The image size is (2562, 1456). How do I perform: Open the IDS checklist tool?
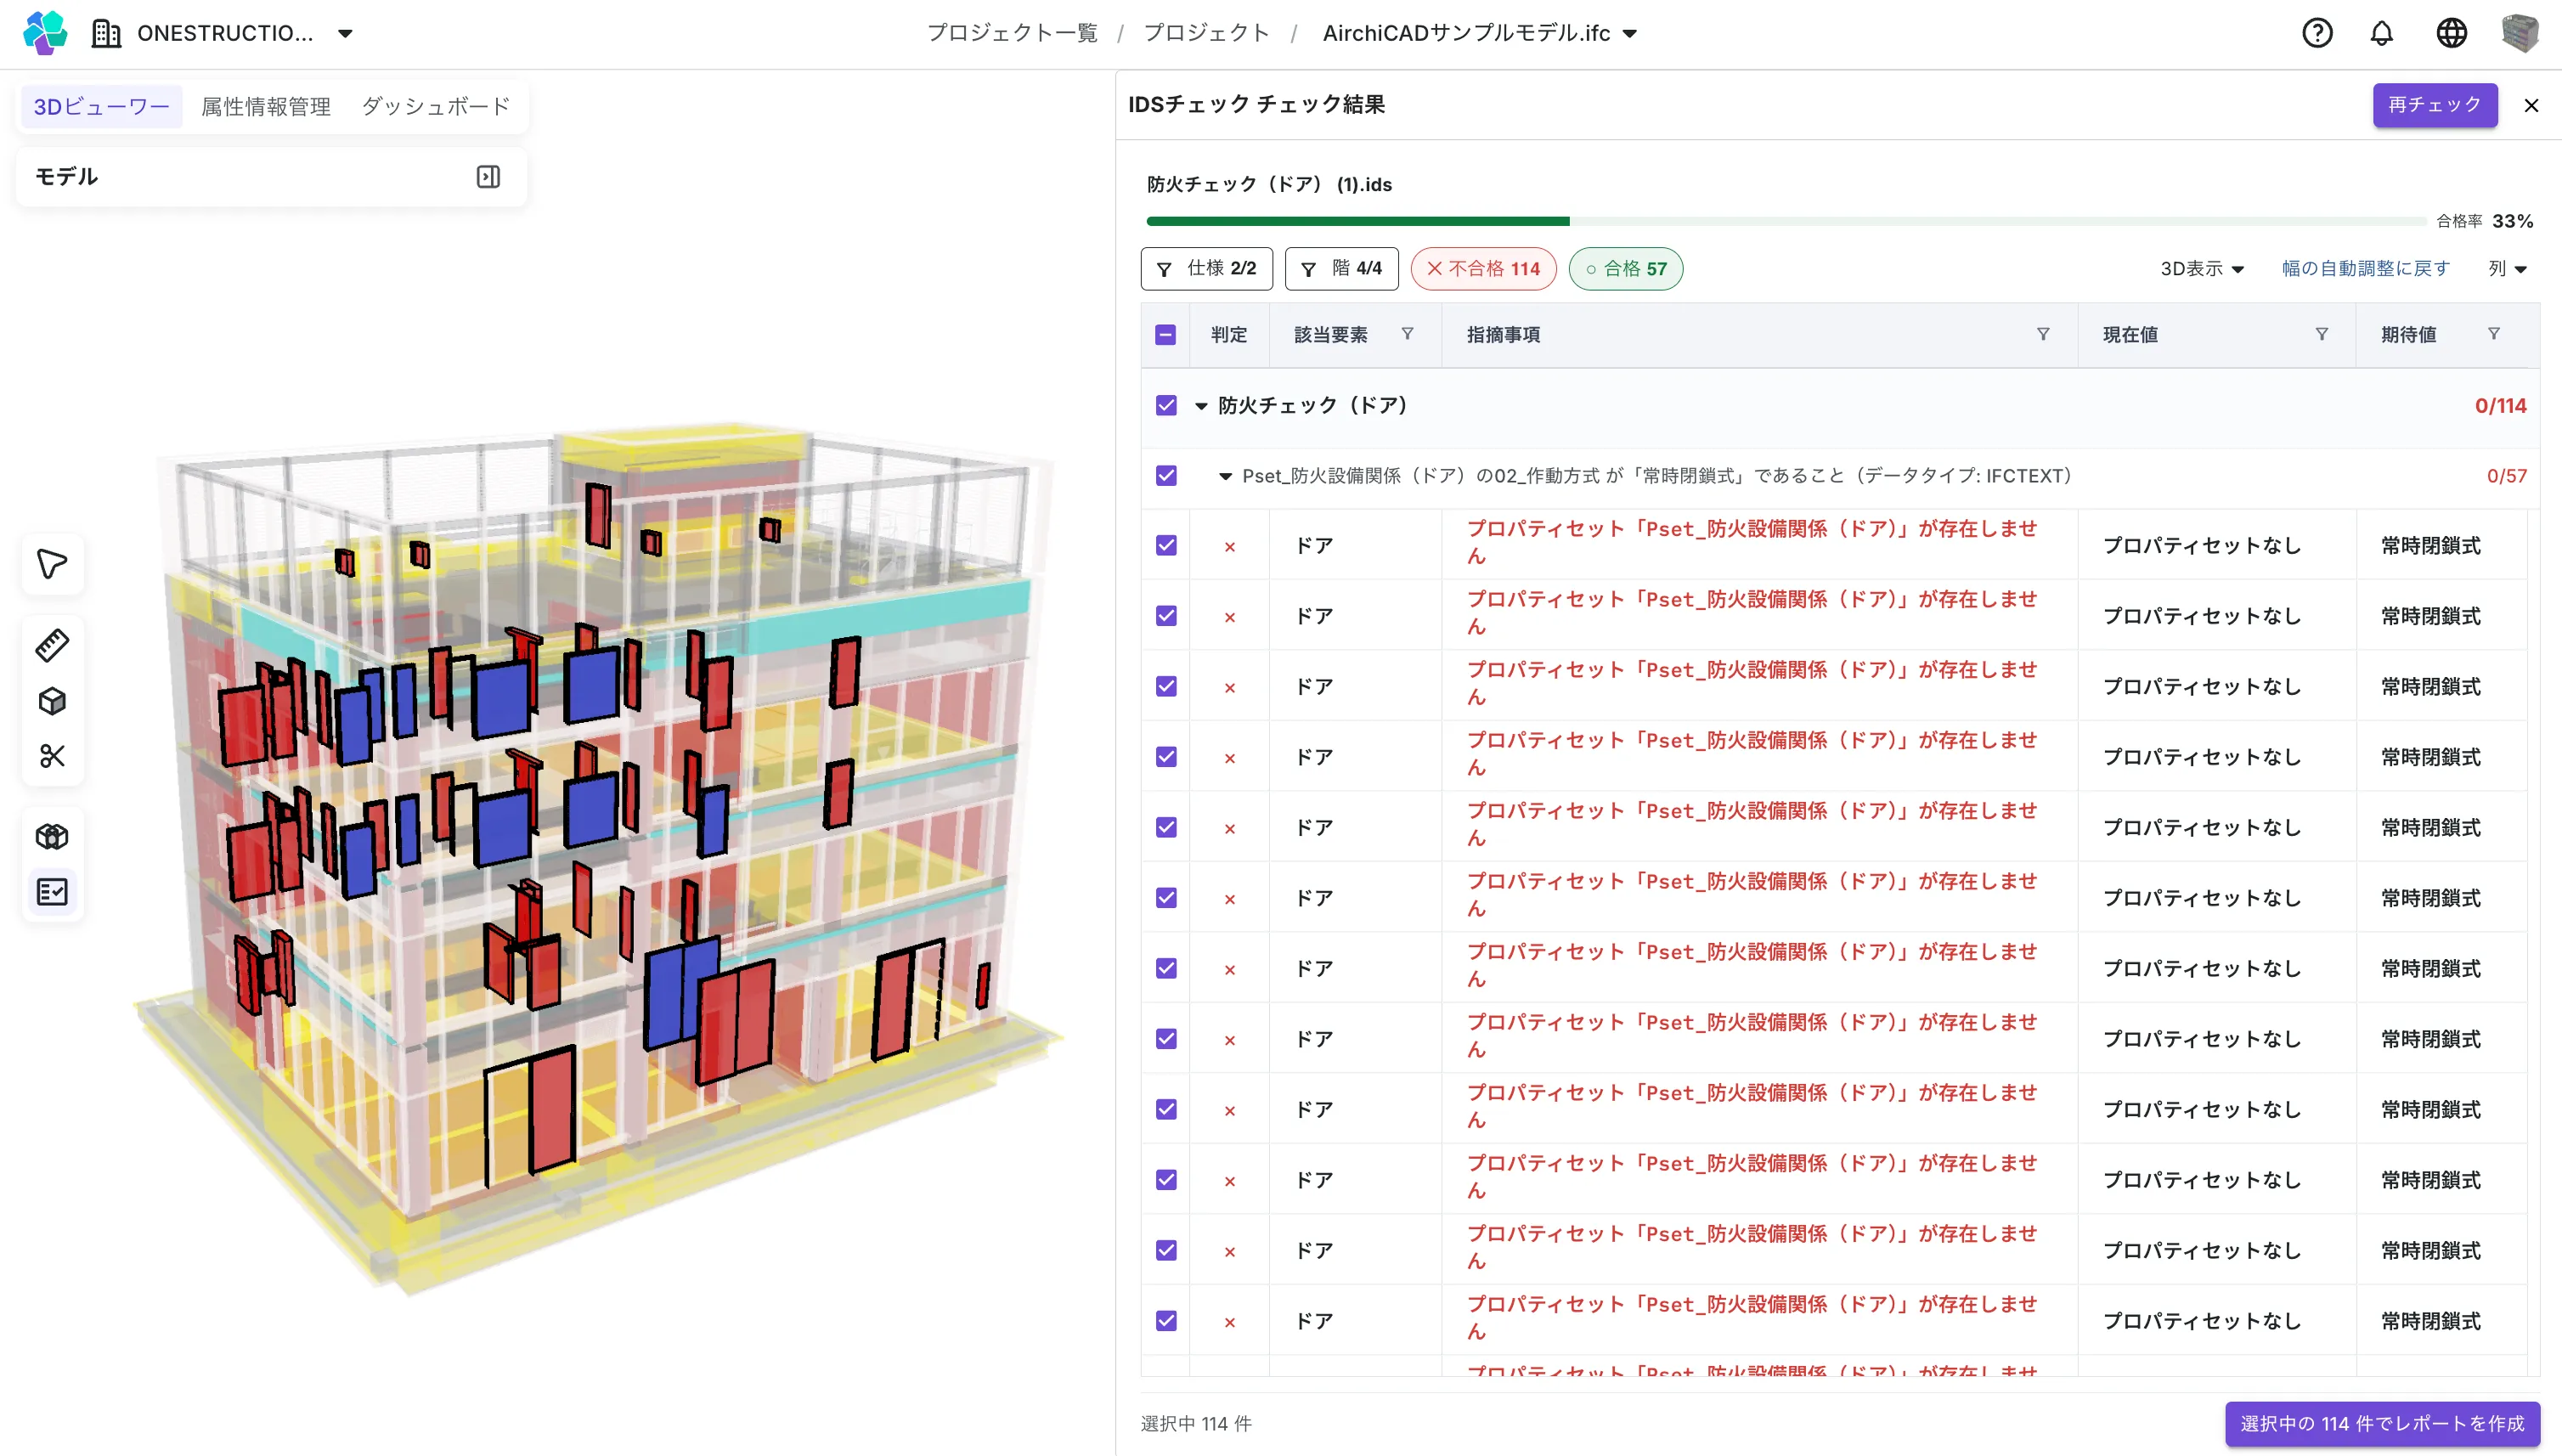(x=52, y=891)
